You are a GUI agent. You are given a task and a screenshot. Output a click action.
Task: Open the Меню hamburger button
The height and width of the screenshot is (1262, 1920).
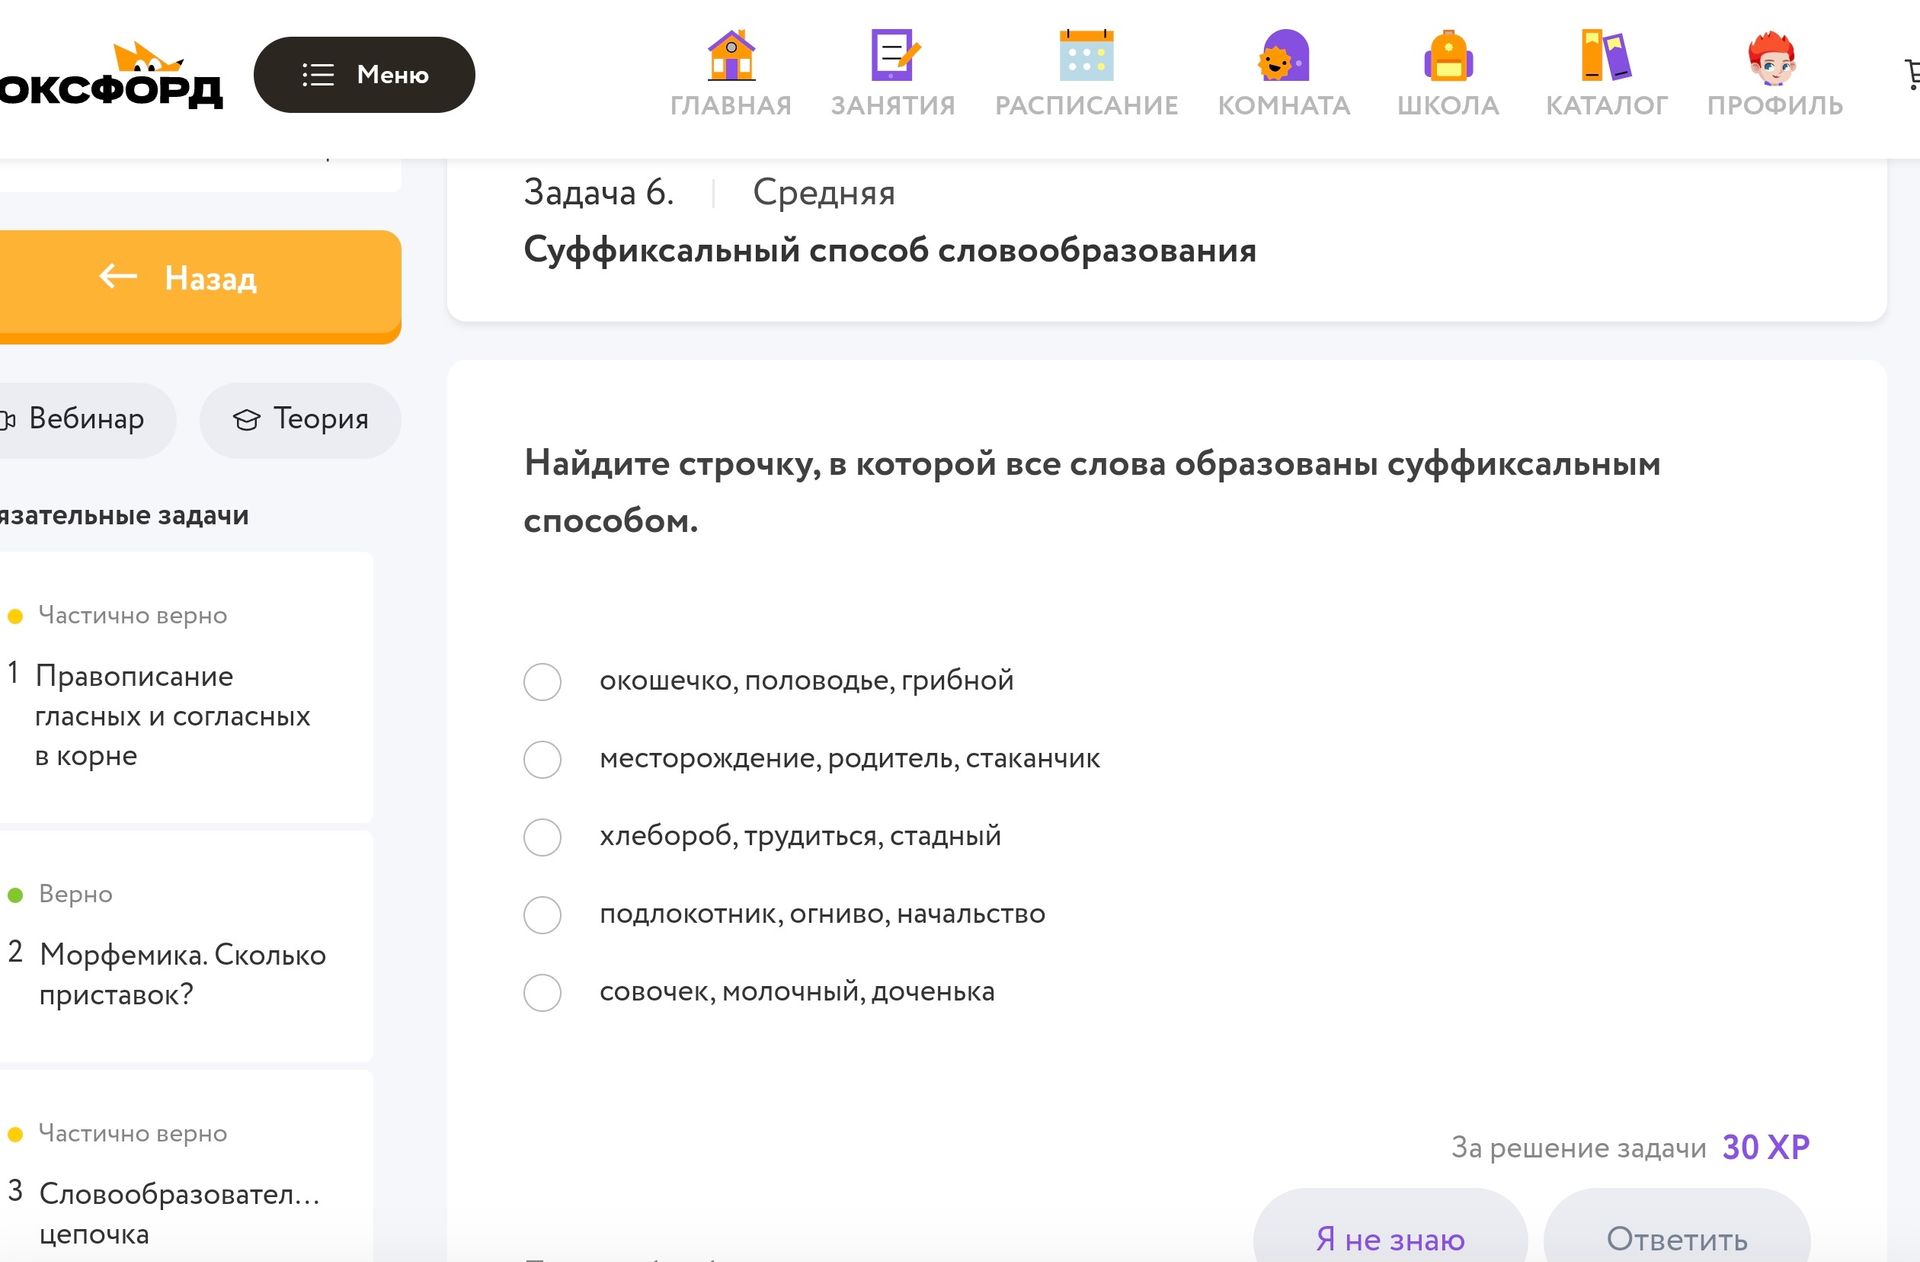(364, 75)
